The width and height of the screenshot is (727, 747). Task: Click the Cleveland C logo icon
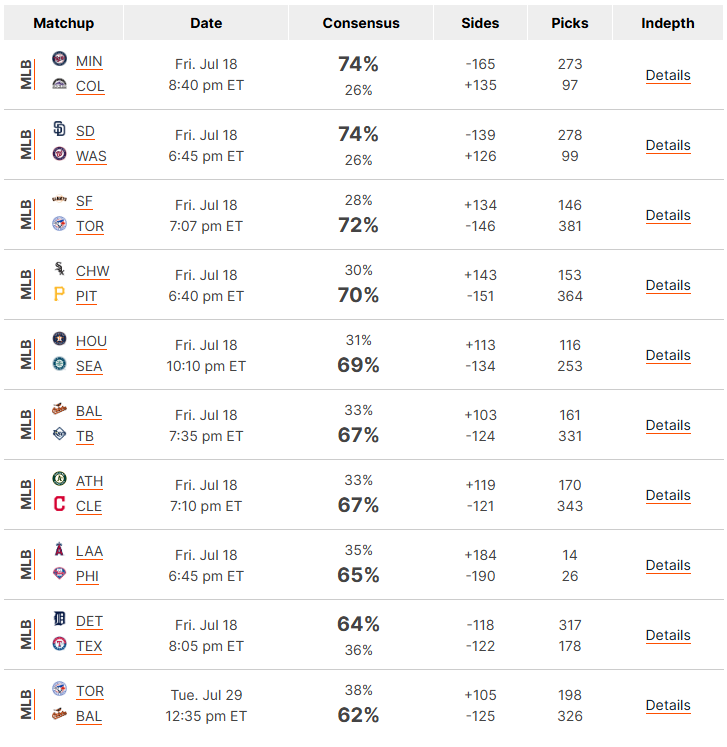click(x=59, y=504)
